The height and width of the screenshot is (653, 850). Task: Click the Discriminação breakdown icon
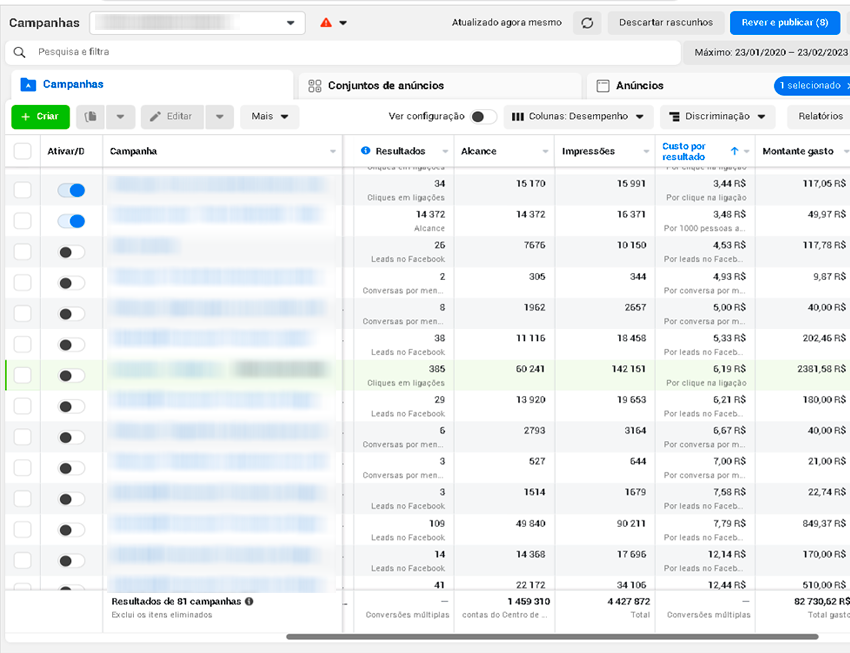coord(674,117)
